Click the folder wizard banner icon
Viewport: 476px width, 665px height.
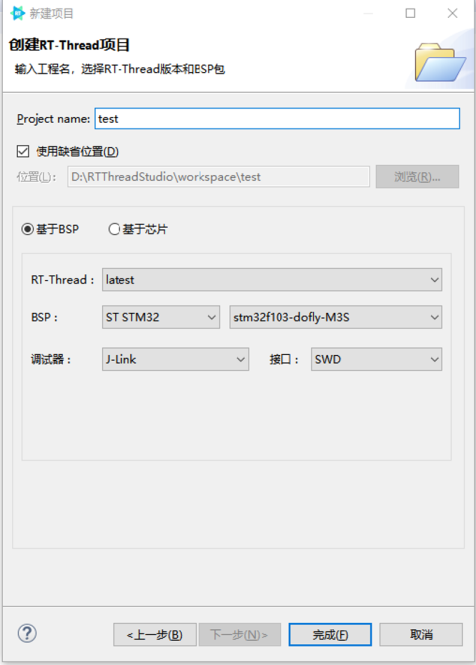(440, 62)
